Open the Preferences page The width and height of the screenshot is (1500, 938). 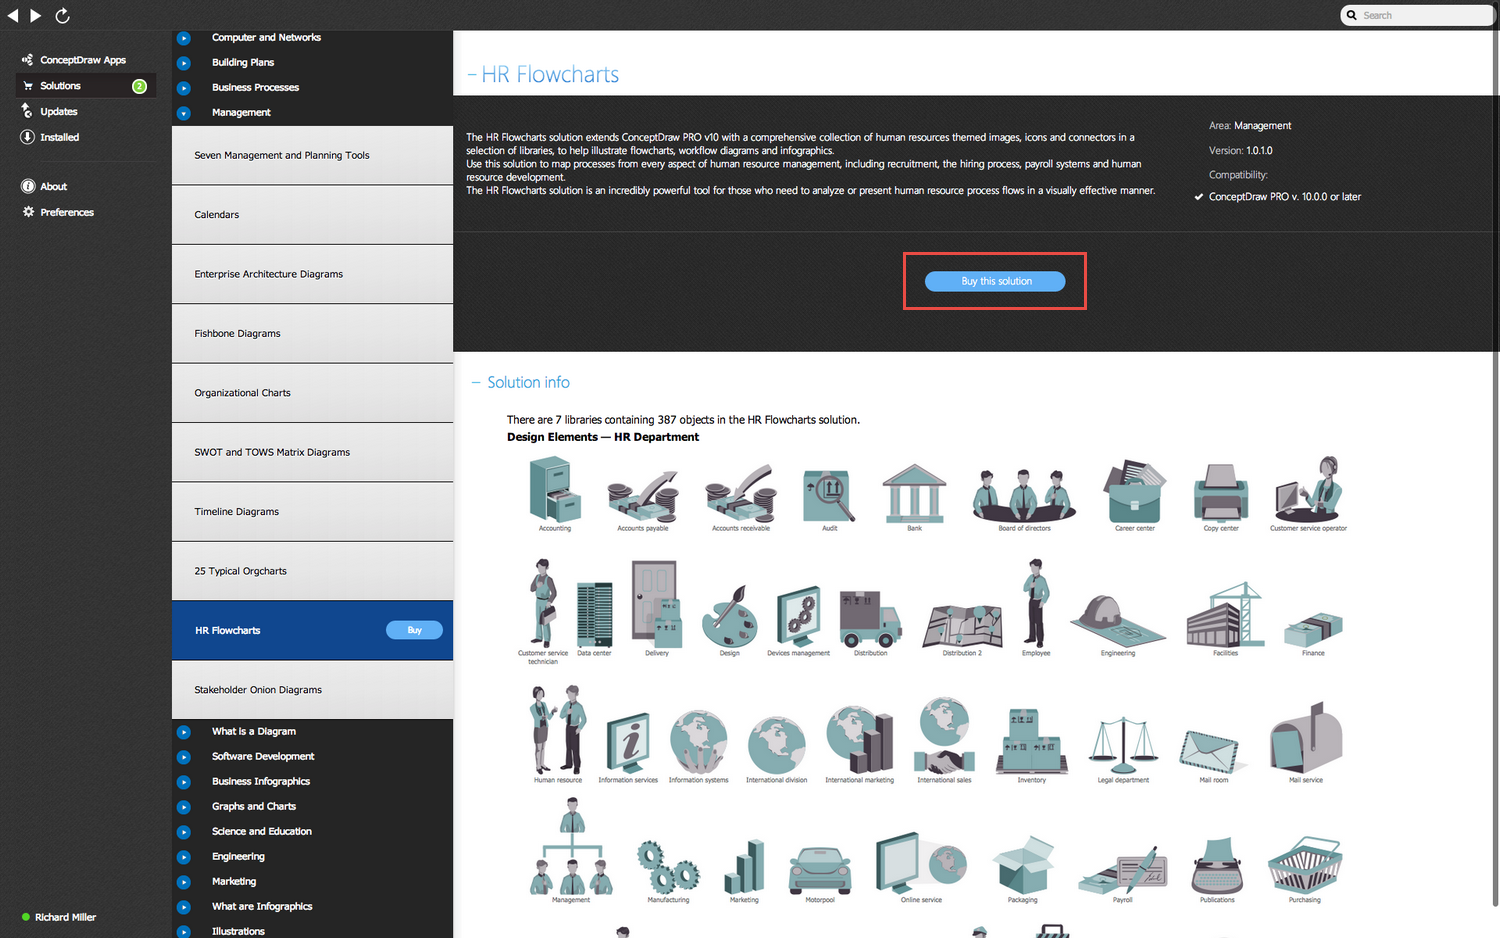(67, 213)
